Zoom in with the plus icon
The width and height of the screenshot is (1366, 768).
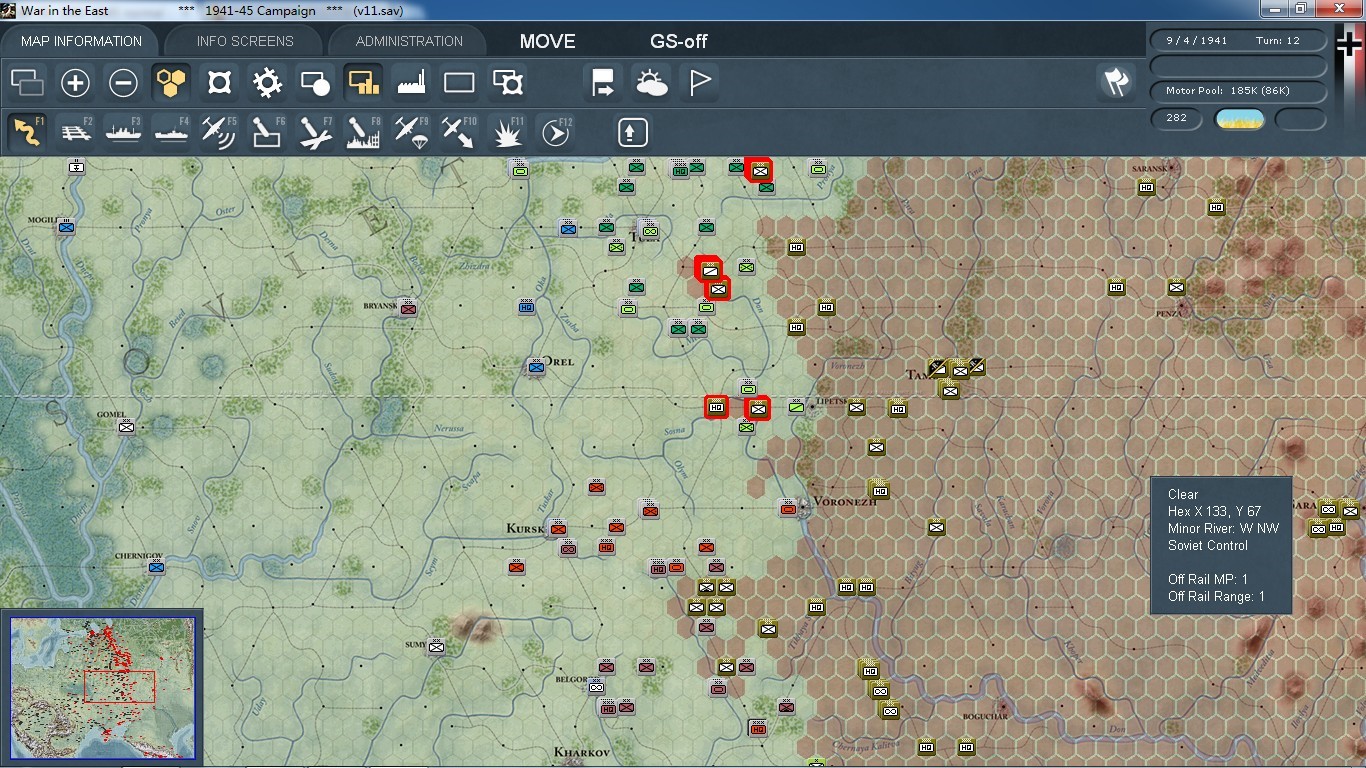coord(75,83)
